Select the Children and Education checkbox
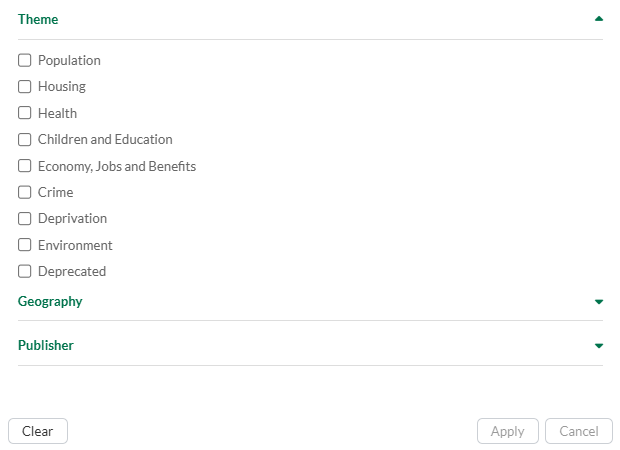This screenshot has width=620, height=450. pos(25,140)
